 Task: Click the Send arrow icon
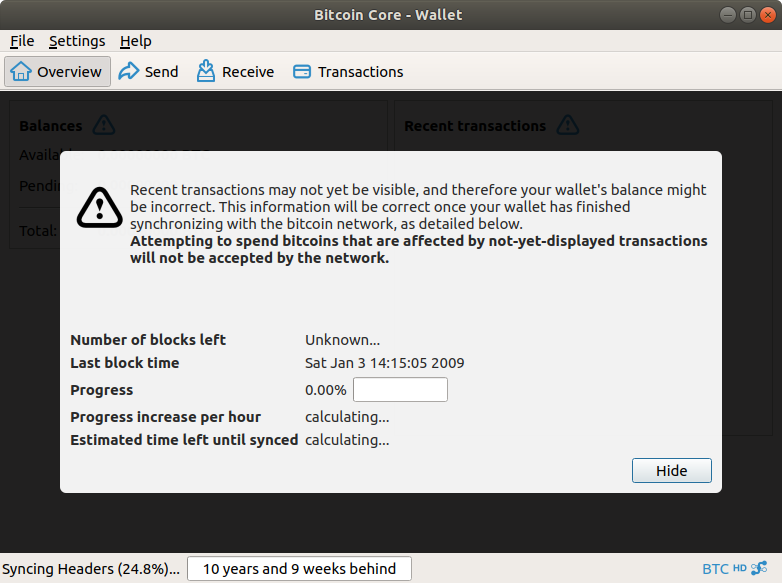pos(128,71)
